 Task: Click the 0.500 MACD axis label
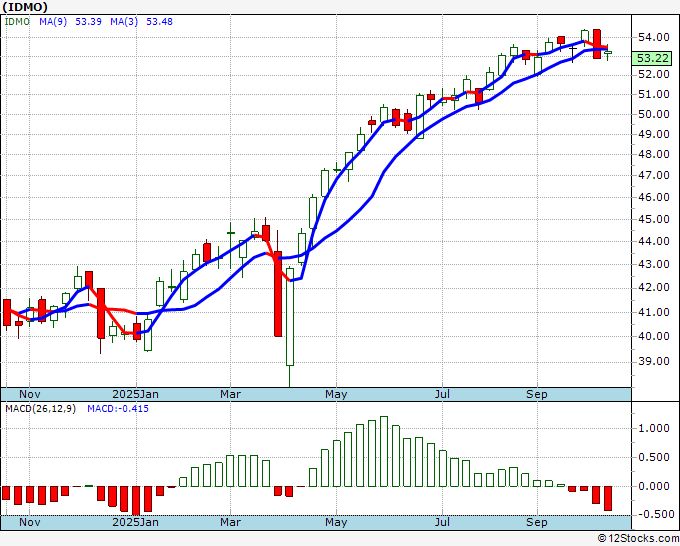pyautogui.click(x=654, y=458)
